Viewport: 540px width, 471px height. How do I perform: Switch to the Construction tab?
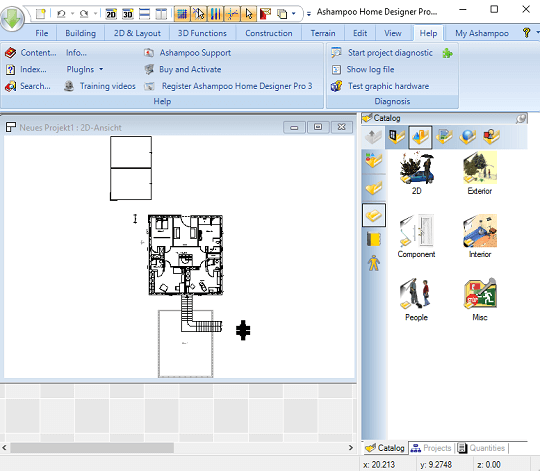tap(269, 33)
